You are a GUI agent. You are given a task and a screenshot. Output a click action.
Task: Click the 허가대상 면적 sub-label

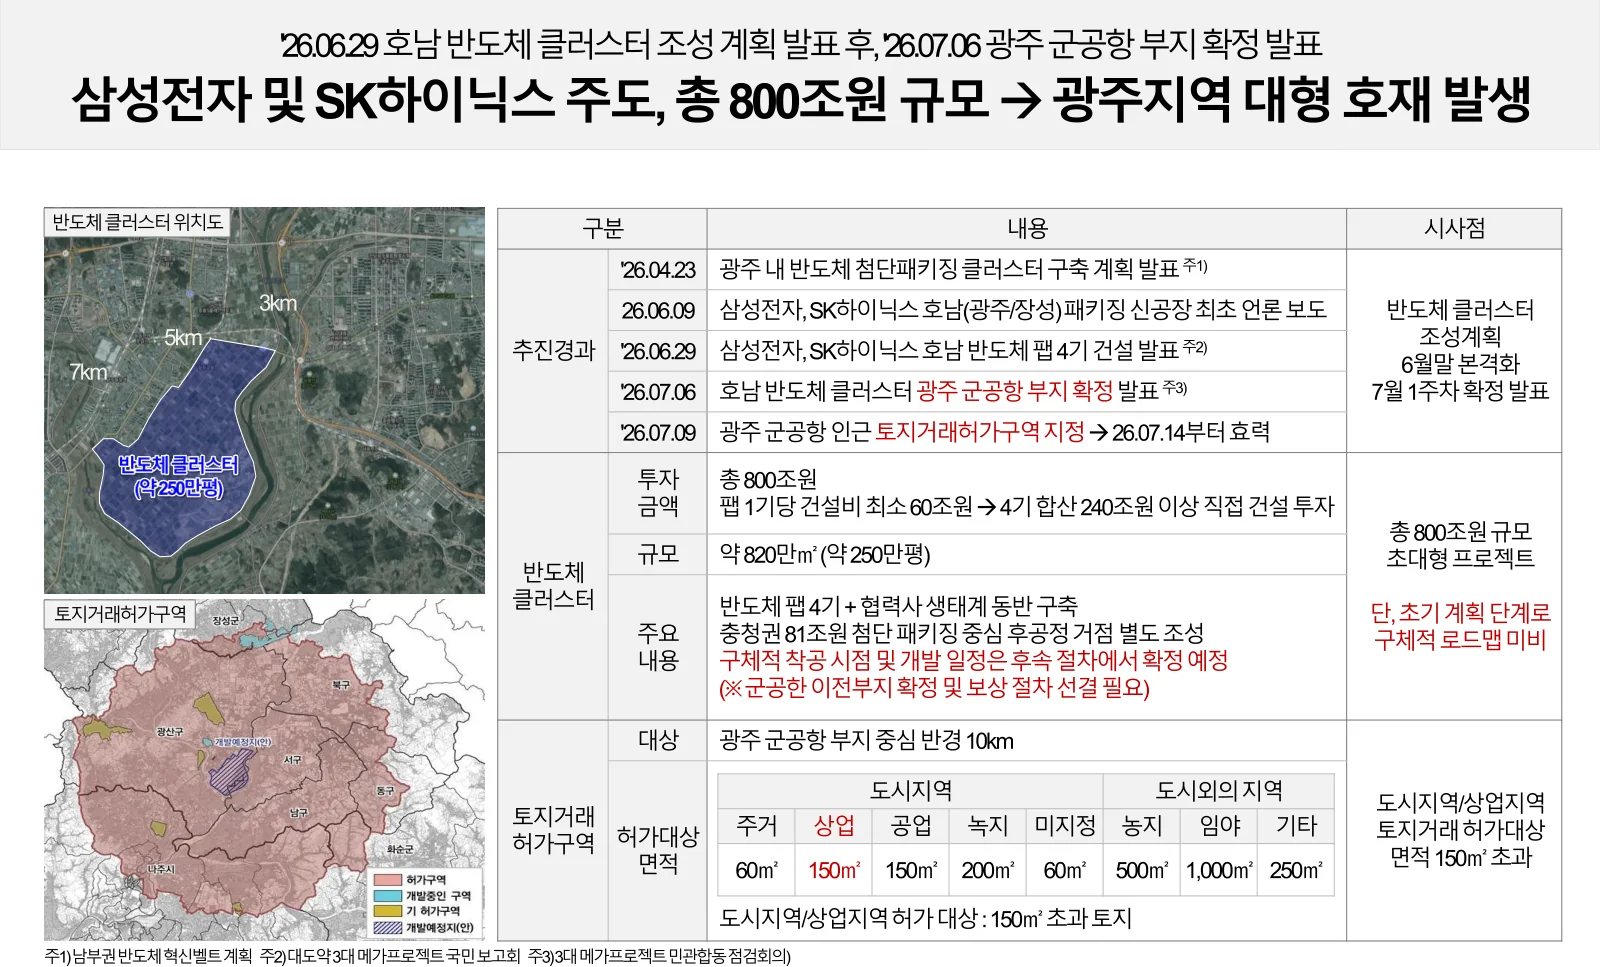point(658,850)
